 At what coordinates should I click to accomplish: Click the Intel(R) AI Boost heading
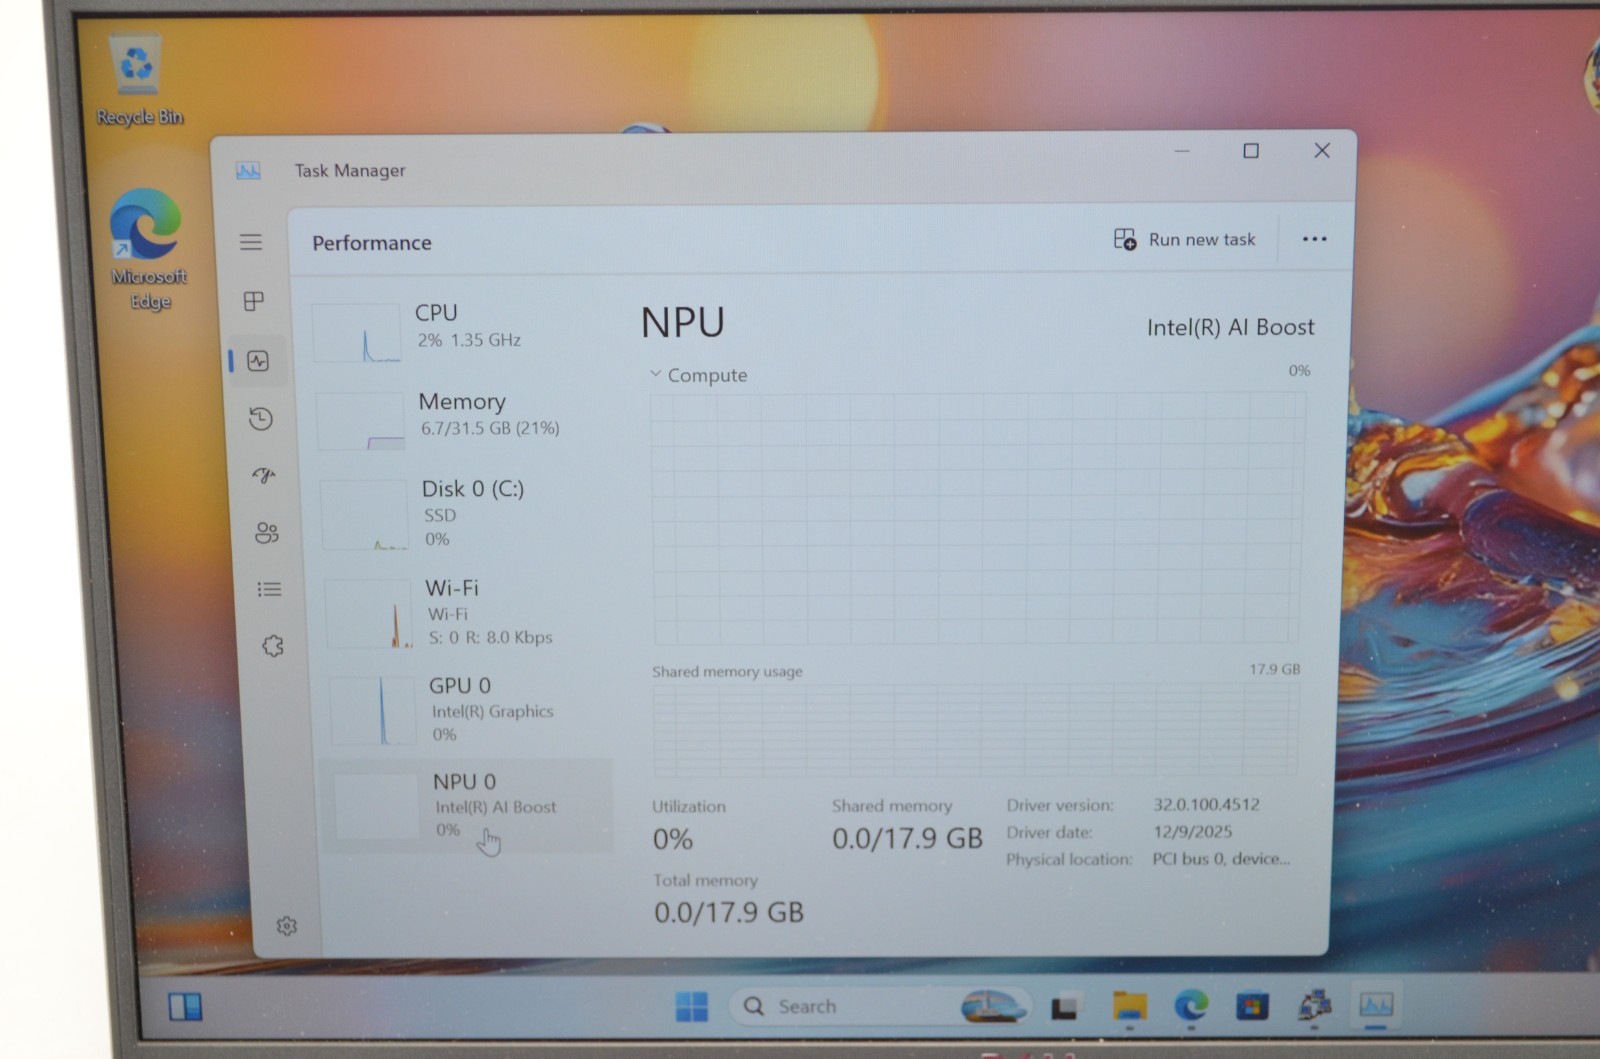[1230, 327]
